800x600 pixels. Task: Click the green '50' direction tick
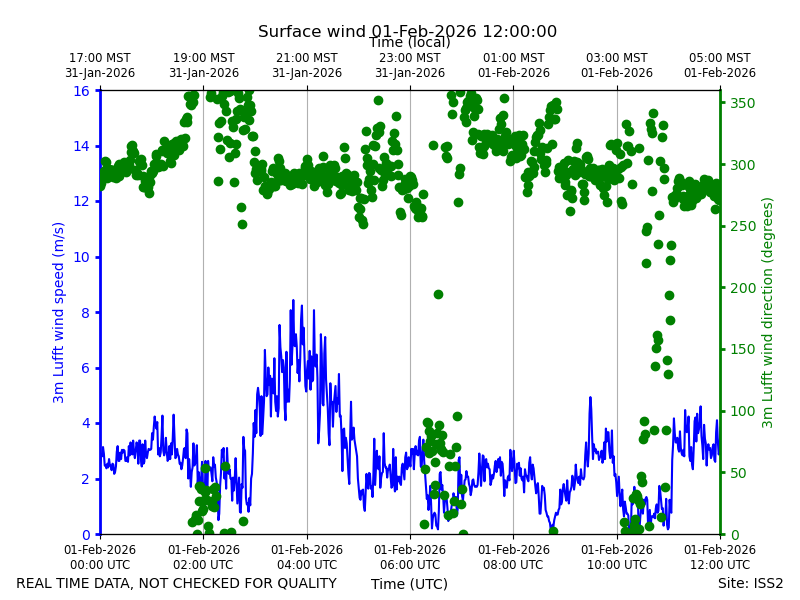(x=739, y=473)
